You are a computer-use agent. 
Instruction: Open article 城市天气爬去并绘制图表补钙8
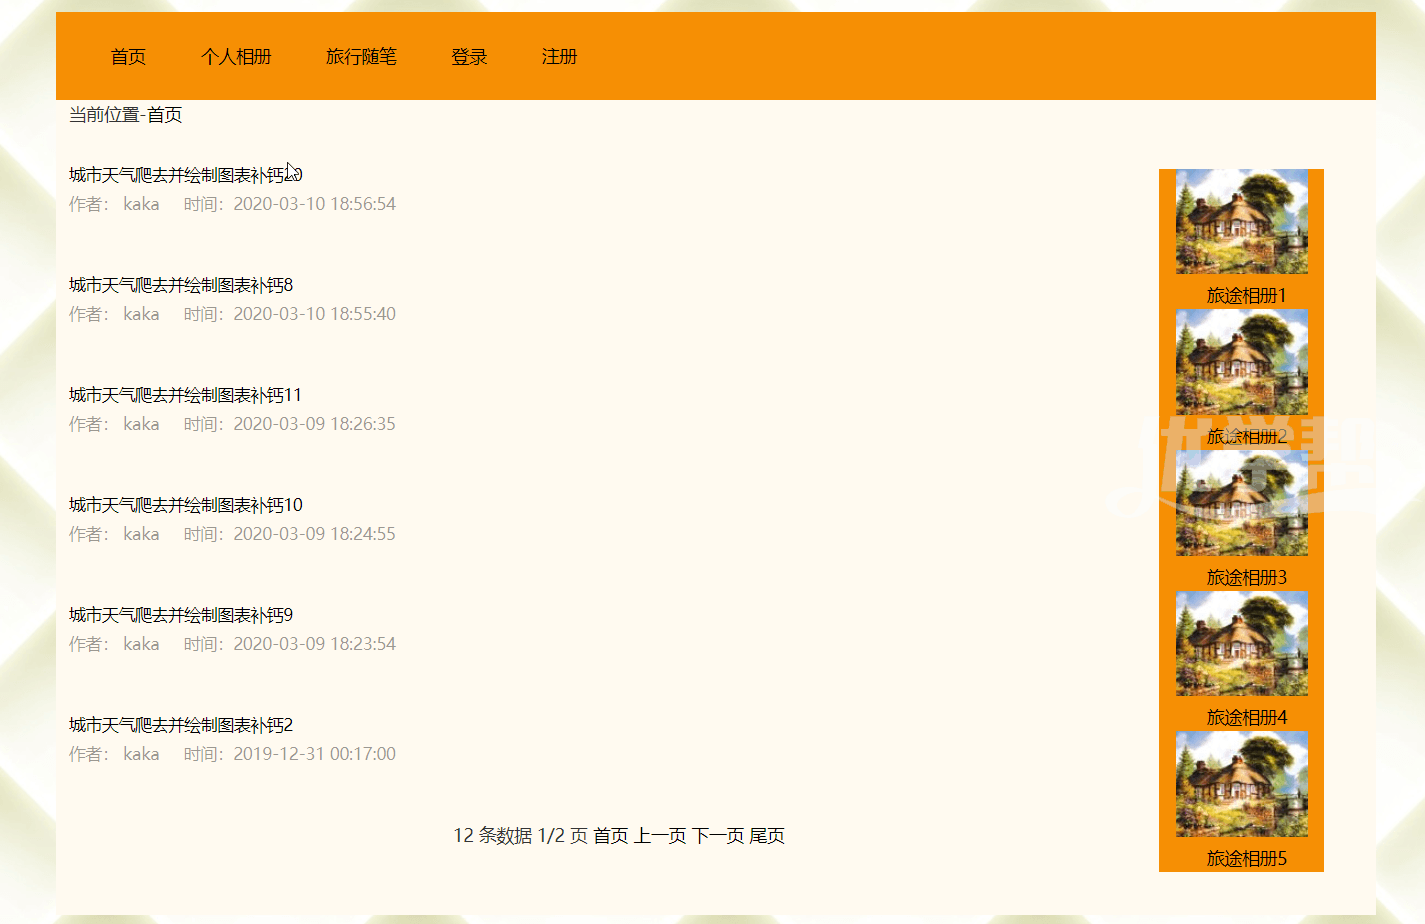(181, 286)
